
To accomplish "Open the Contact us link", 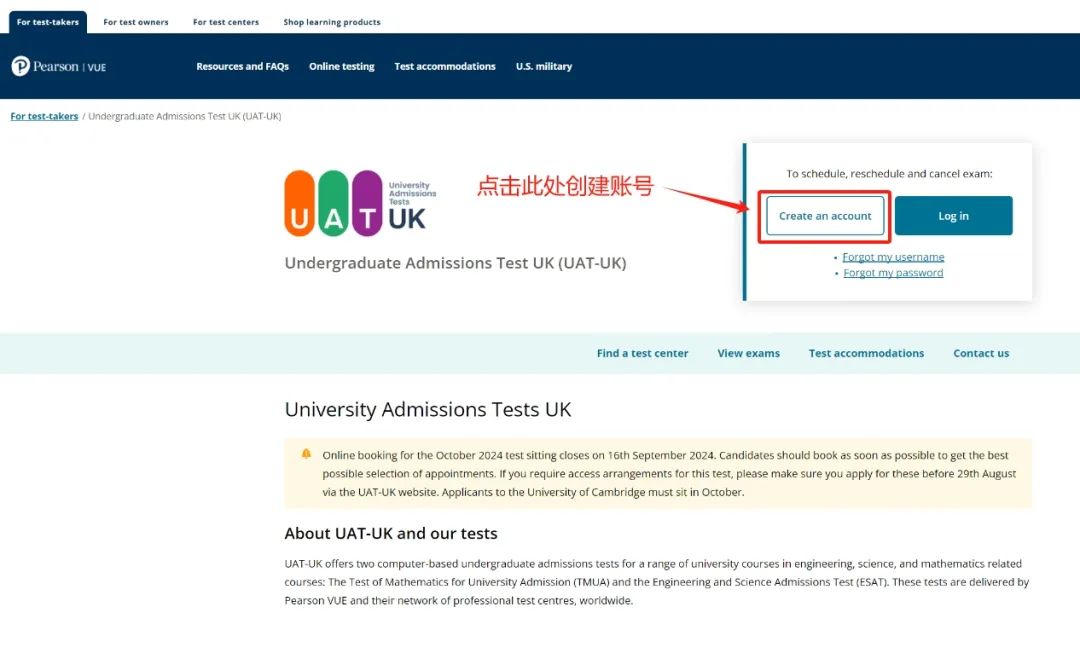I will (981, 353).
